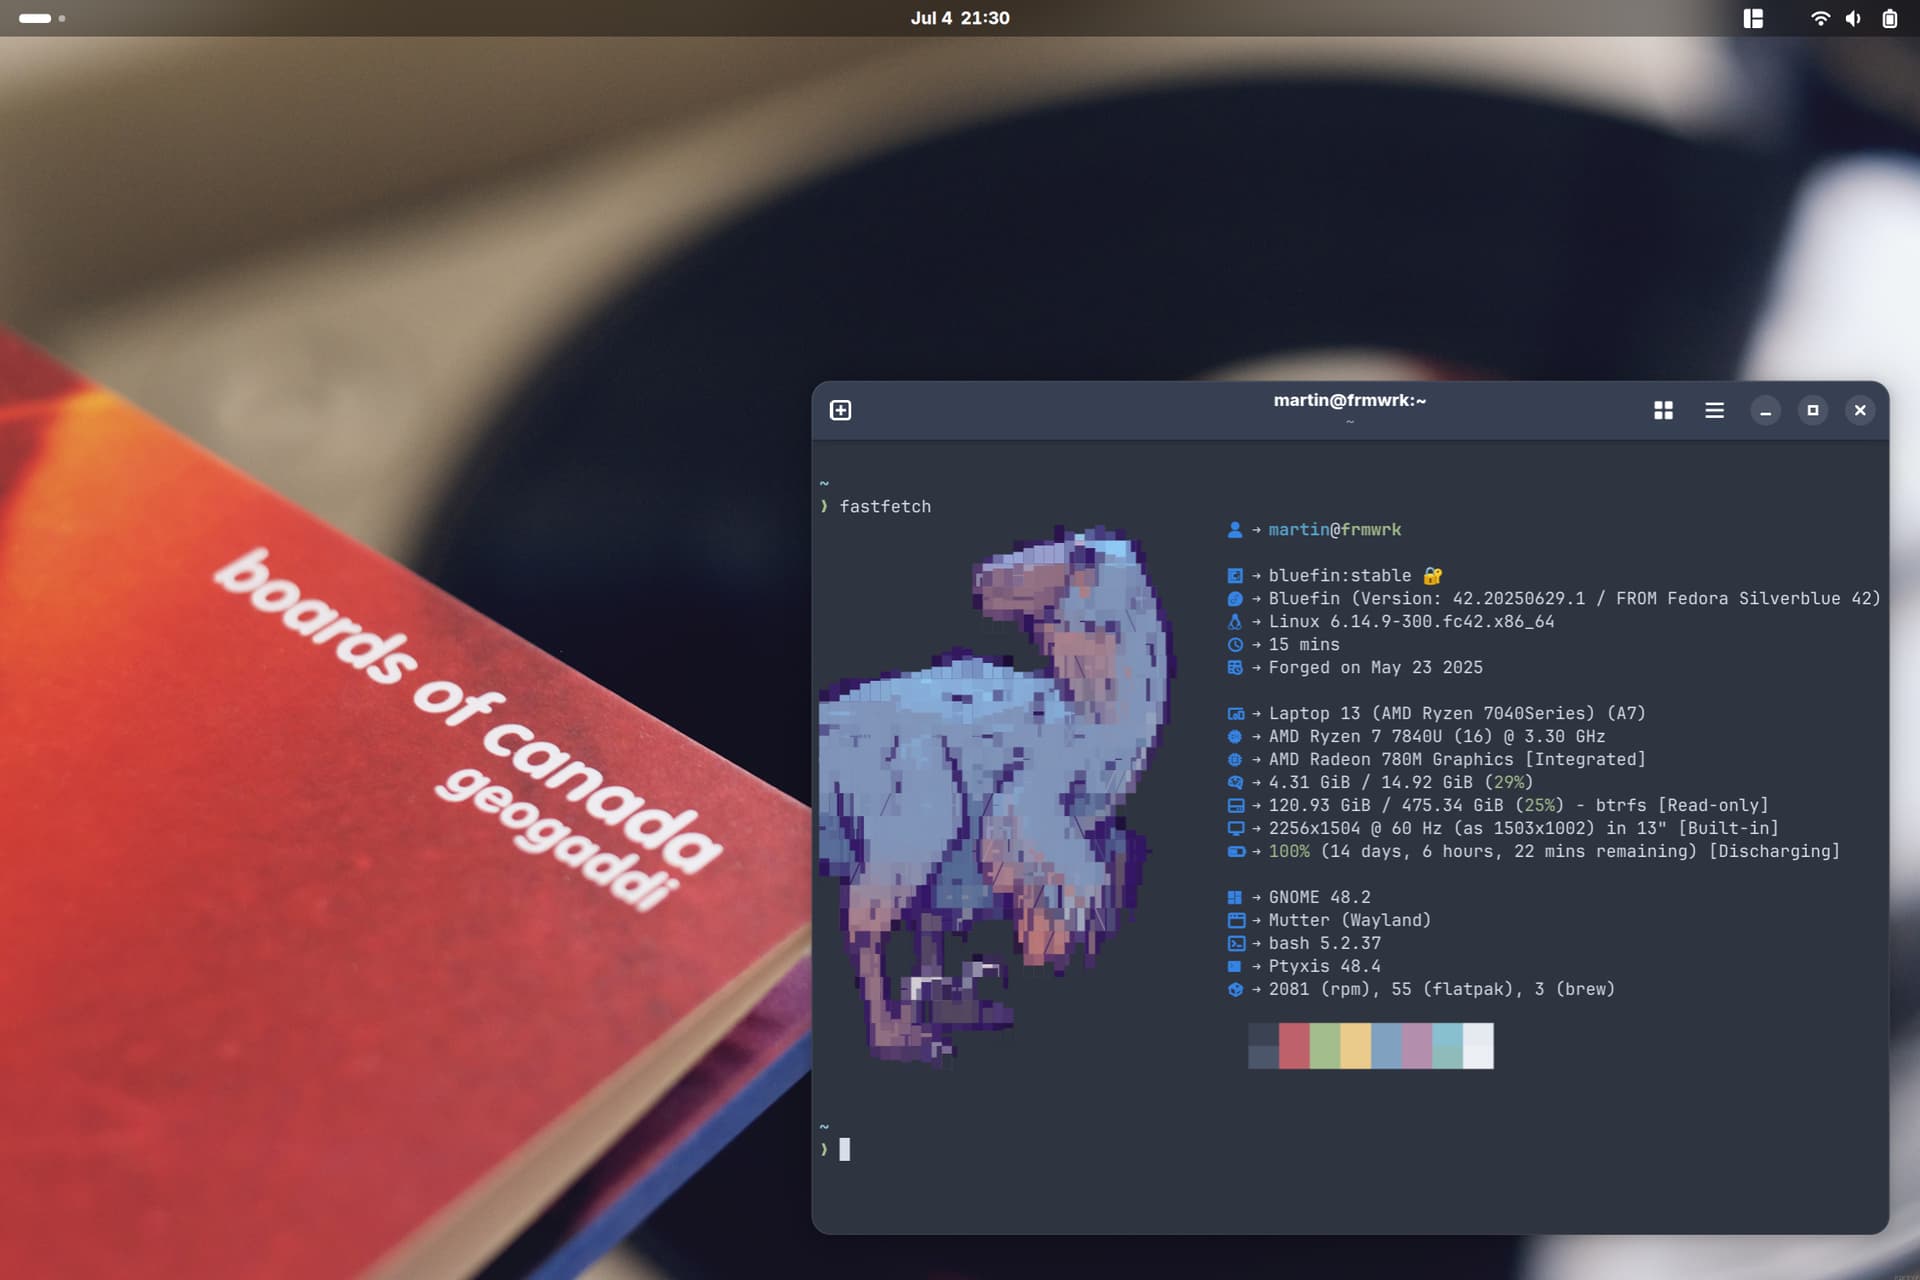
Task: Click the laptop icon beside Laptop 13
Action: pos(1236,714)
